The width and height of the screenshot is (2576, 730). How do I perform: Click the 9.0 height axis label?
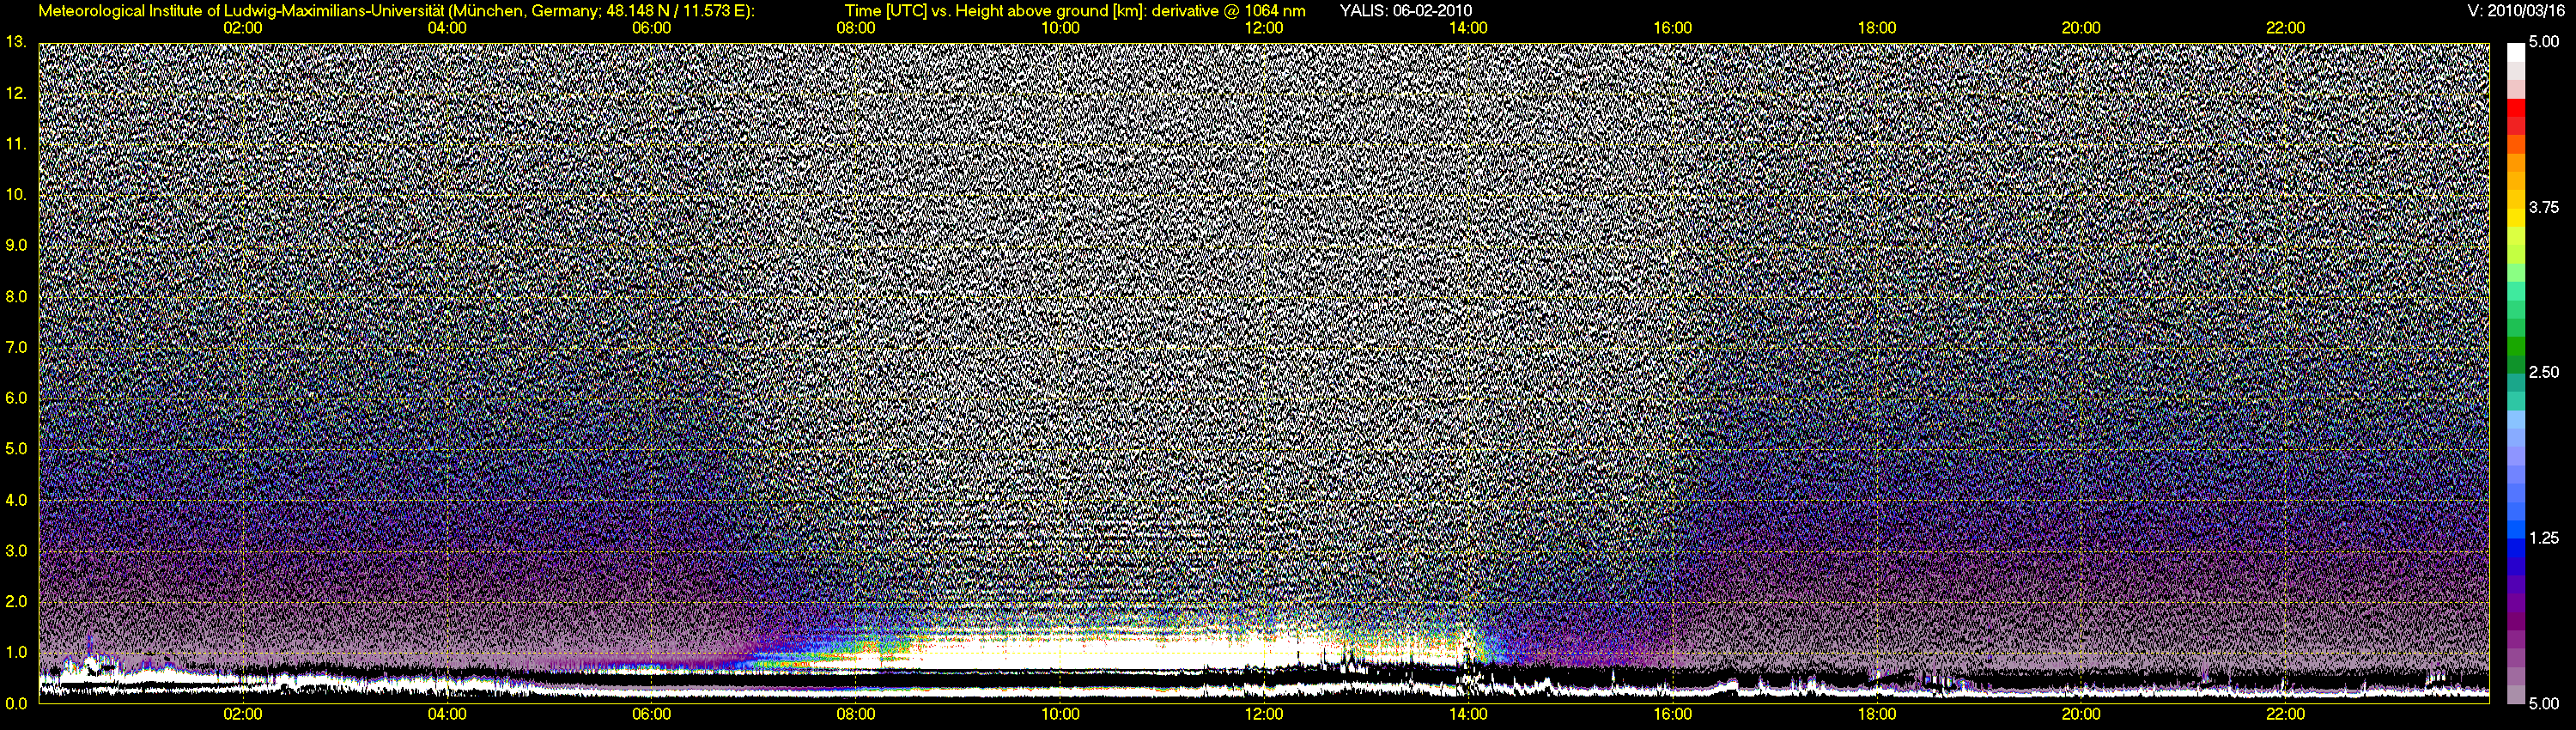click(16, 245)
